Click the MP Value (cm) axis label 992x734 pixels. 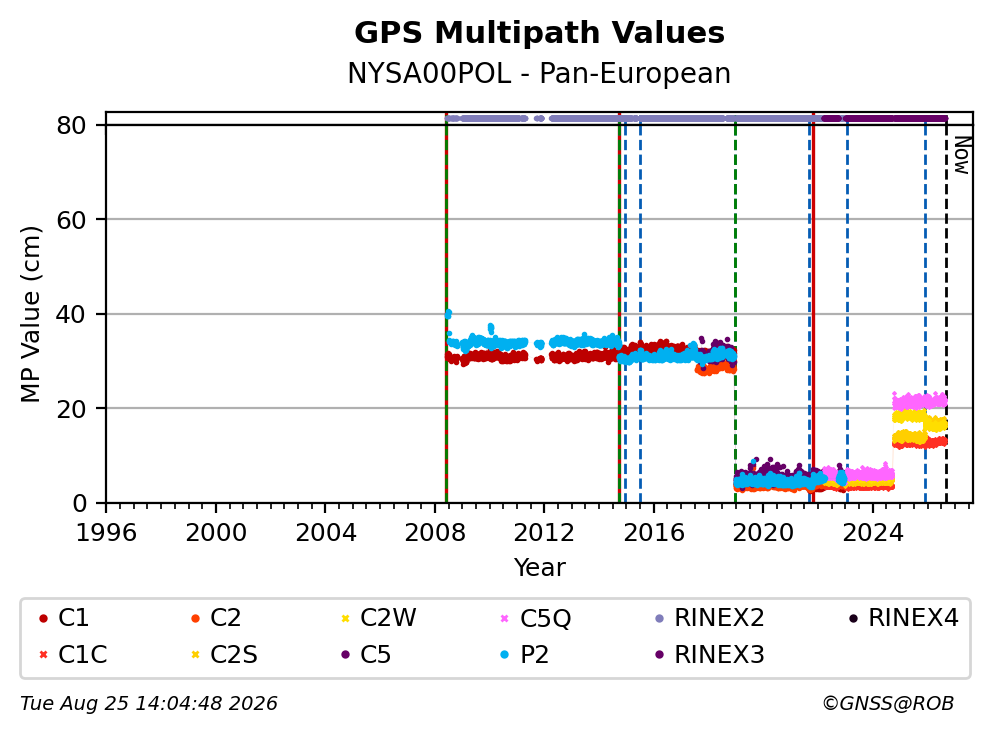pos(30,314)
